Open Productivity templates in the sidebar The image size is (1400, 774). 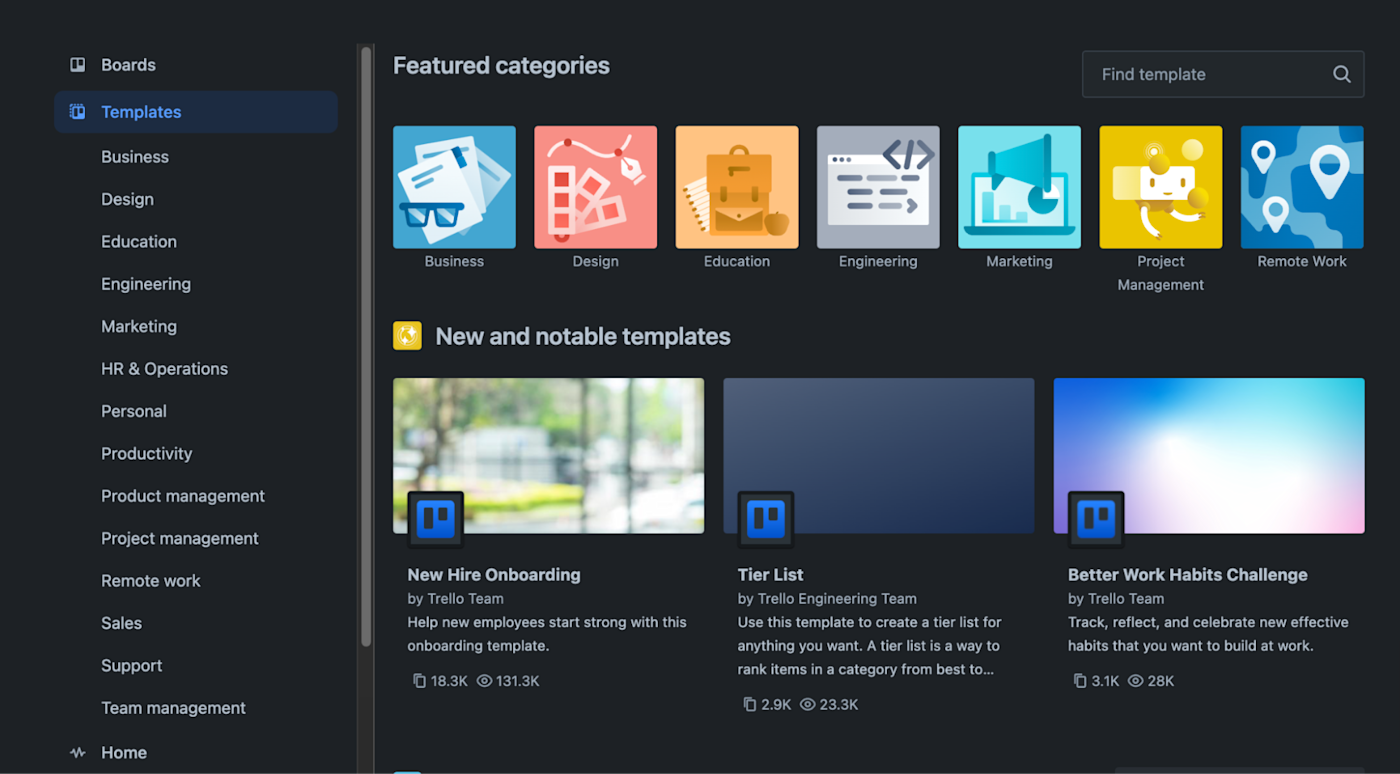(x=146, y=454)
